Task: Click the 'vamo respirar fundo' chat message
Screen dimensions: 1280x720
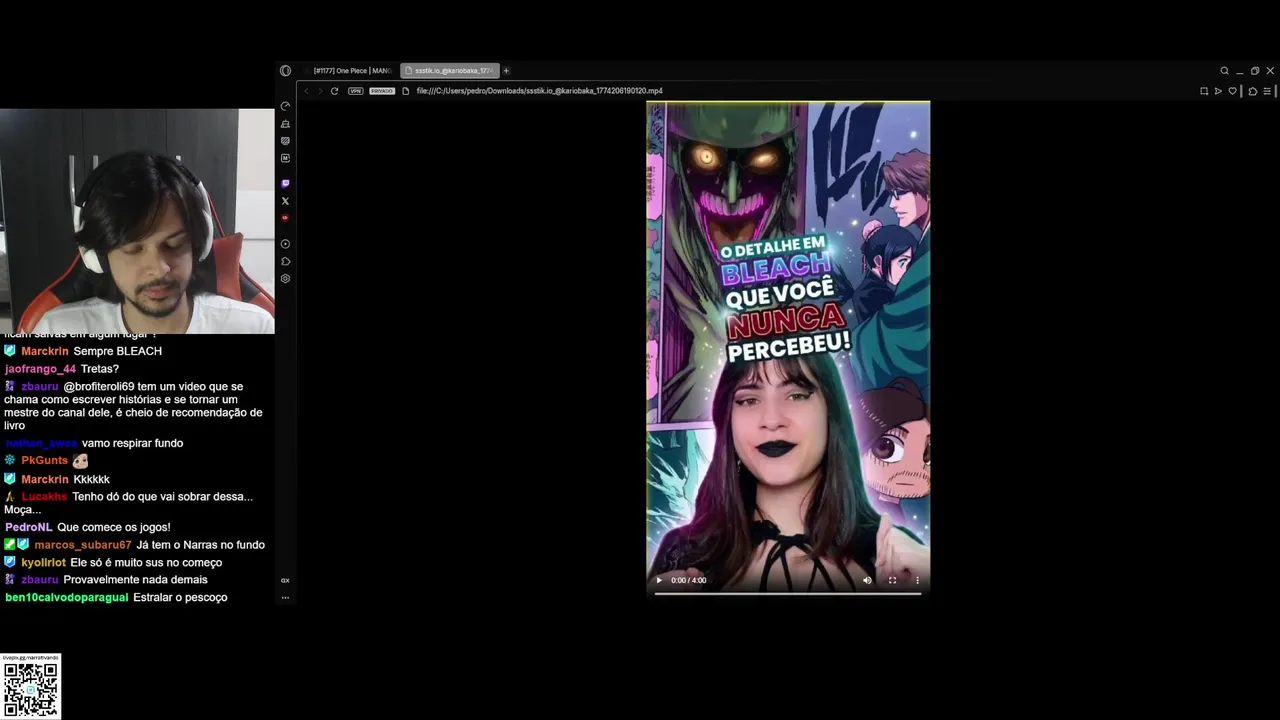Action: click(132, 443)
